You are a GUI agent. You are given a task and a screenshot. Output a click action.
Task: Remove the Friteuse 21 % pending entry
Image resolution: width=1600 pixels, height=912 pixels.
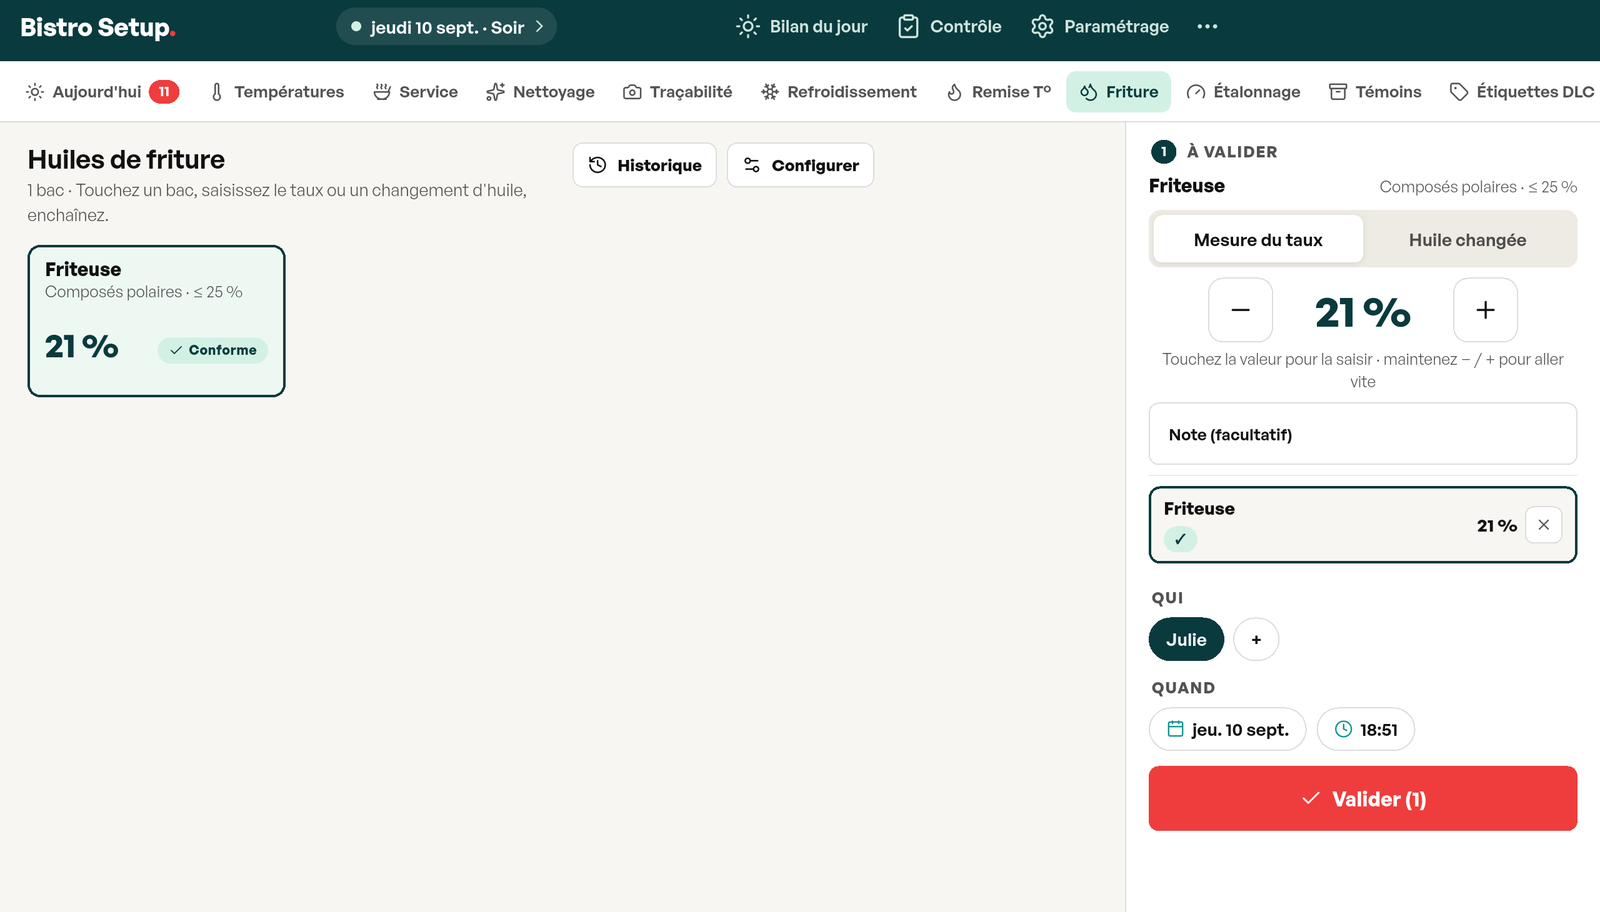1543,525
